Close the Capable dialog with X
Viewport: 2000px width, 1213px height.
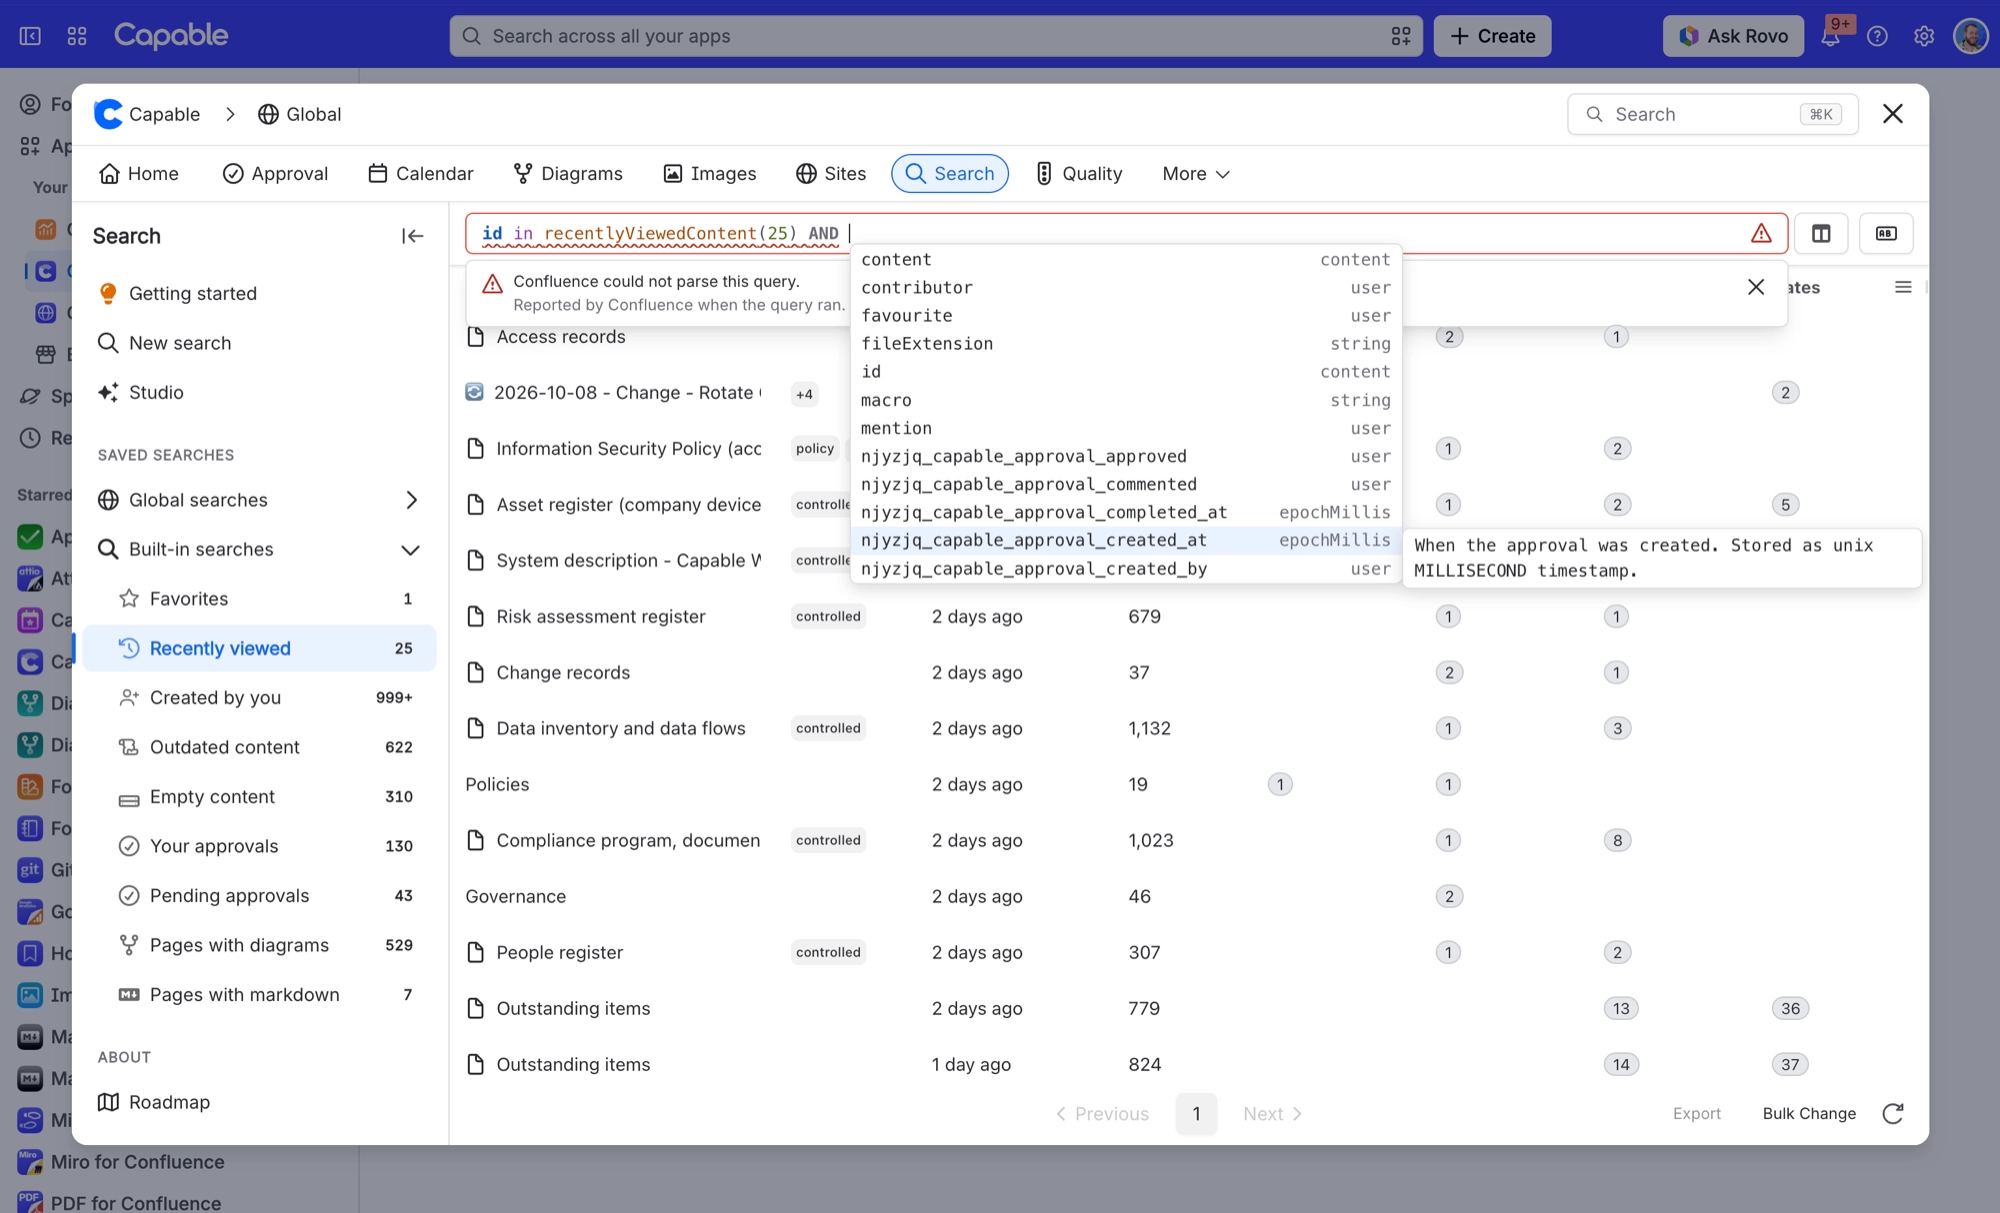(1892, 114)
